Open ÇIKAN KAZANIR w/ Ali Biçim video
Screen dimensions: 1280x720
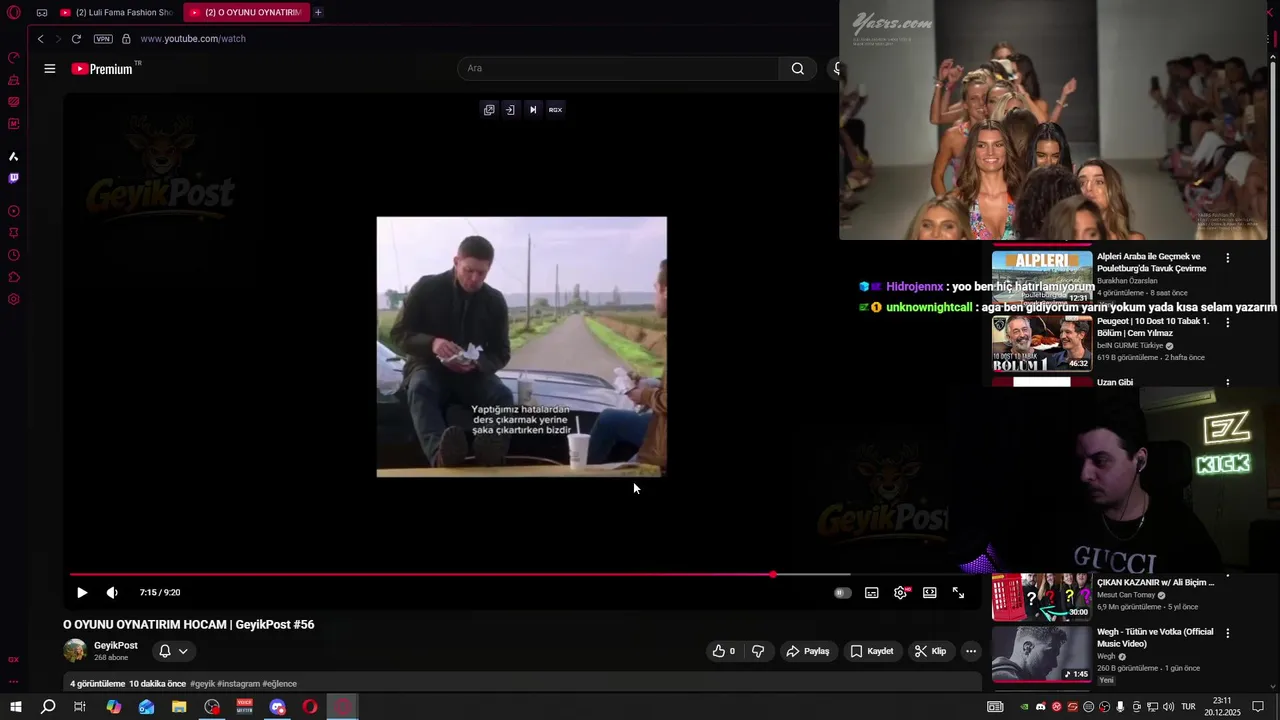(1042, 597)
